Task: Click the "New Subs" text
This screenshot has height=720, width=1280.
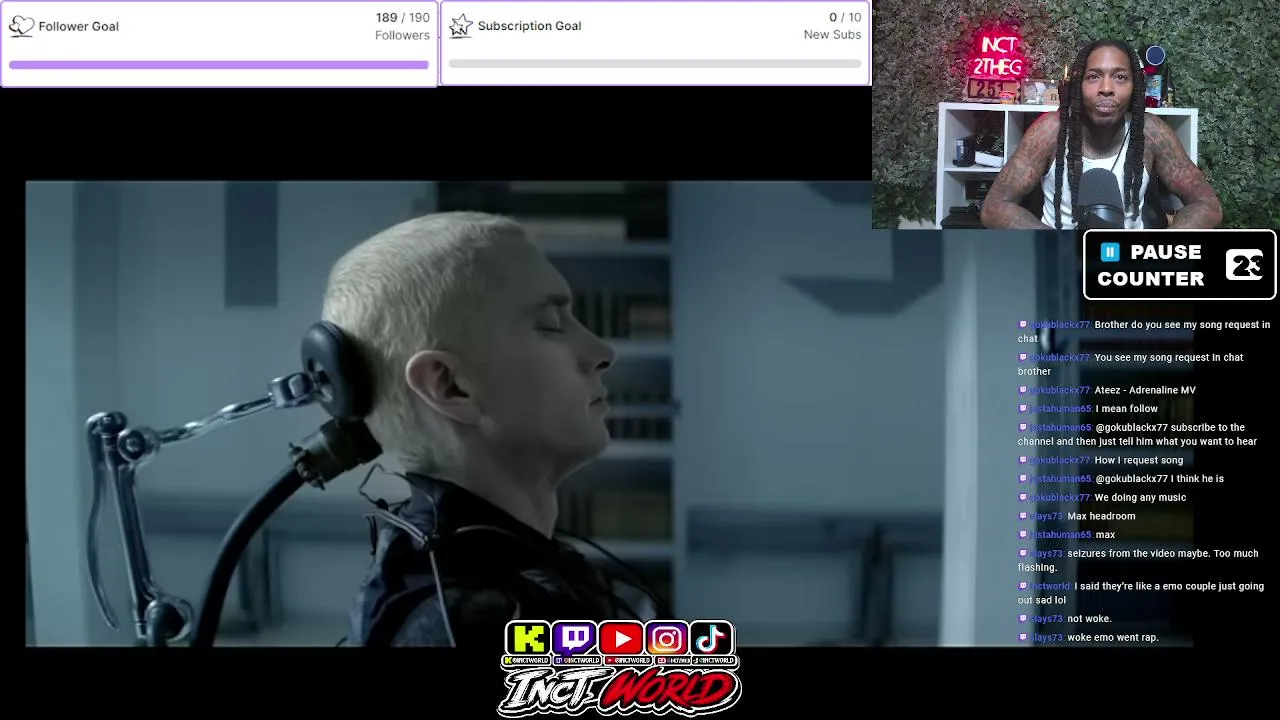Action: (832, 35)
